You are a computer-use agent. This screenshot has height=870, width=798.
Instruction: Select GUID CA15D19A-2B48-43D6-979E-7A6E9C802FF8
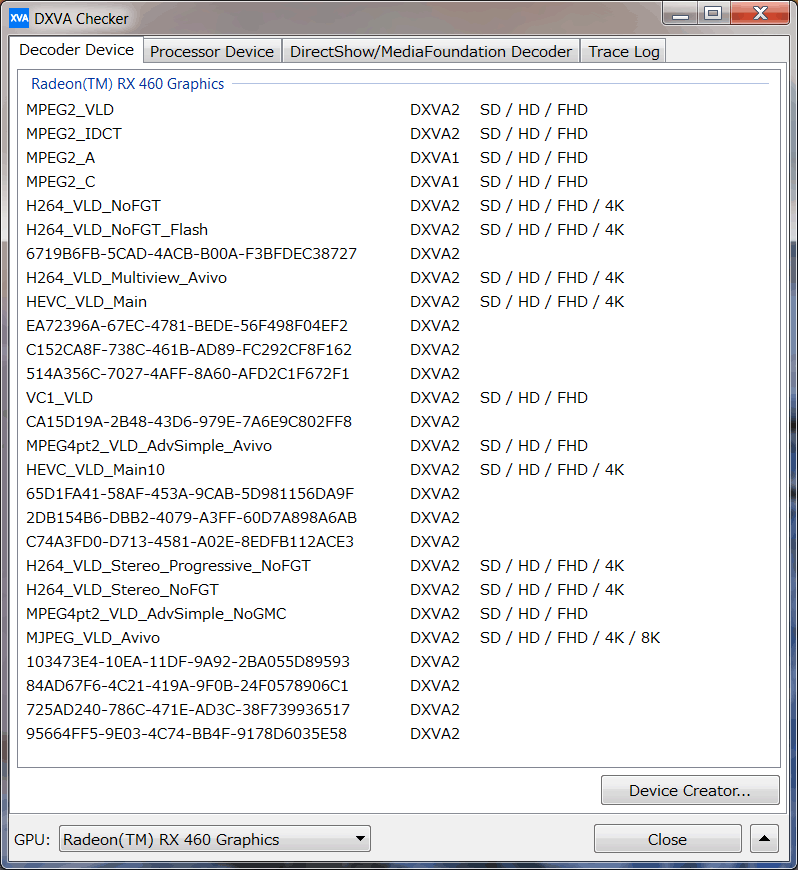(397, 422)
